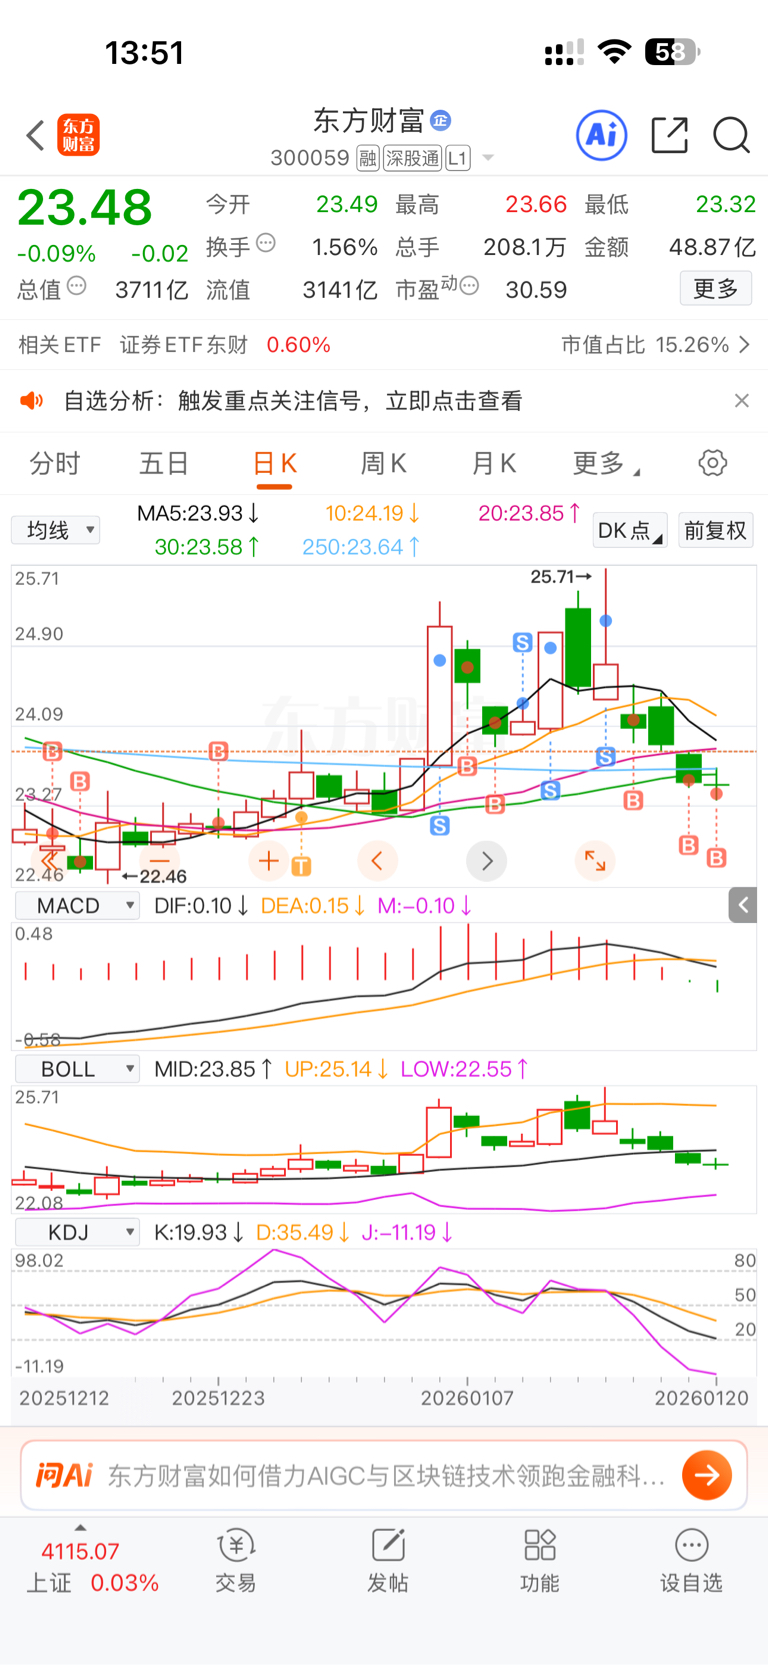Tap info icon next to 换手

pyautogui.click(x=265, y=243)
